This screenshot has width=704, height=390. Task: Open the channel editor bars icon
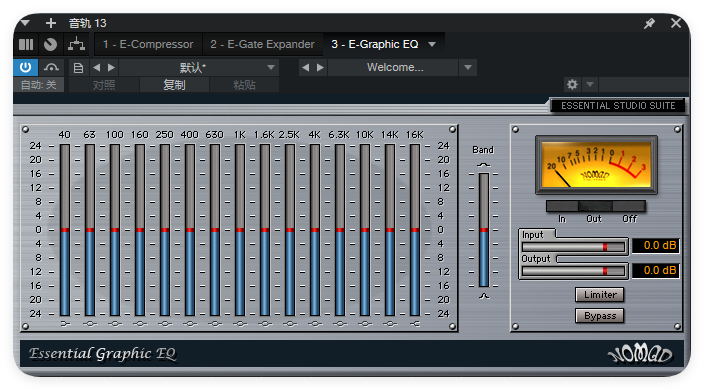26,44
